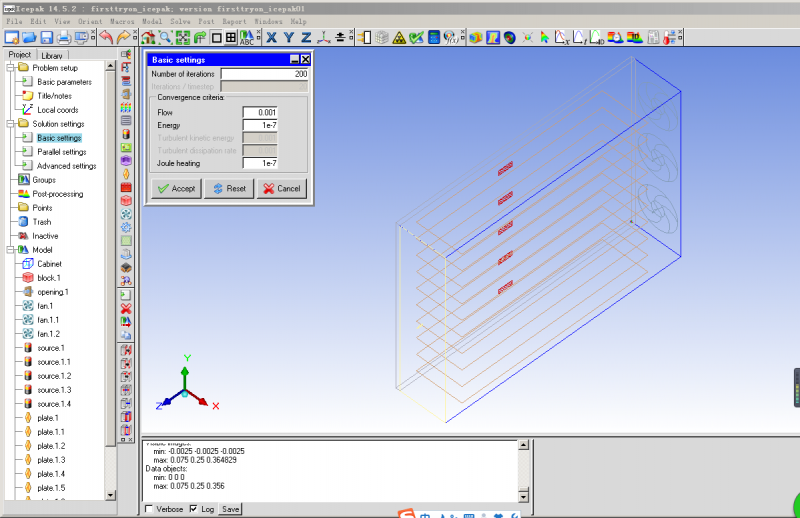
Task: Open the Post menu
Action: [206, 21]
